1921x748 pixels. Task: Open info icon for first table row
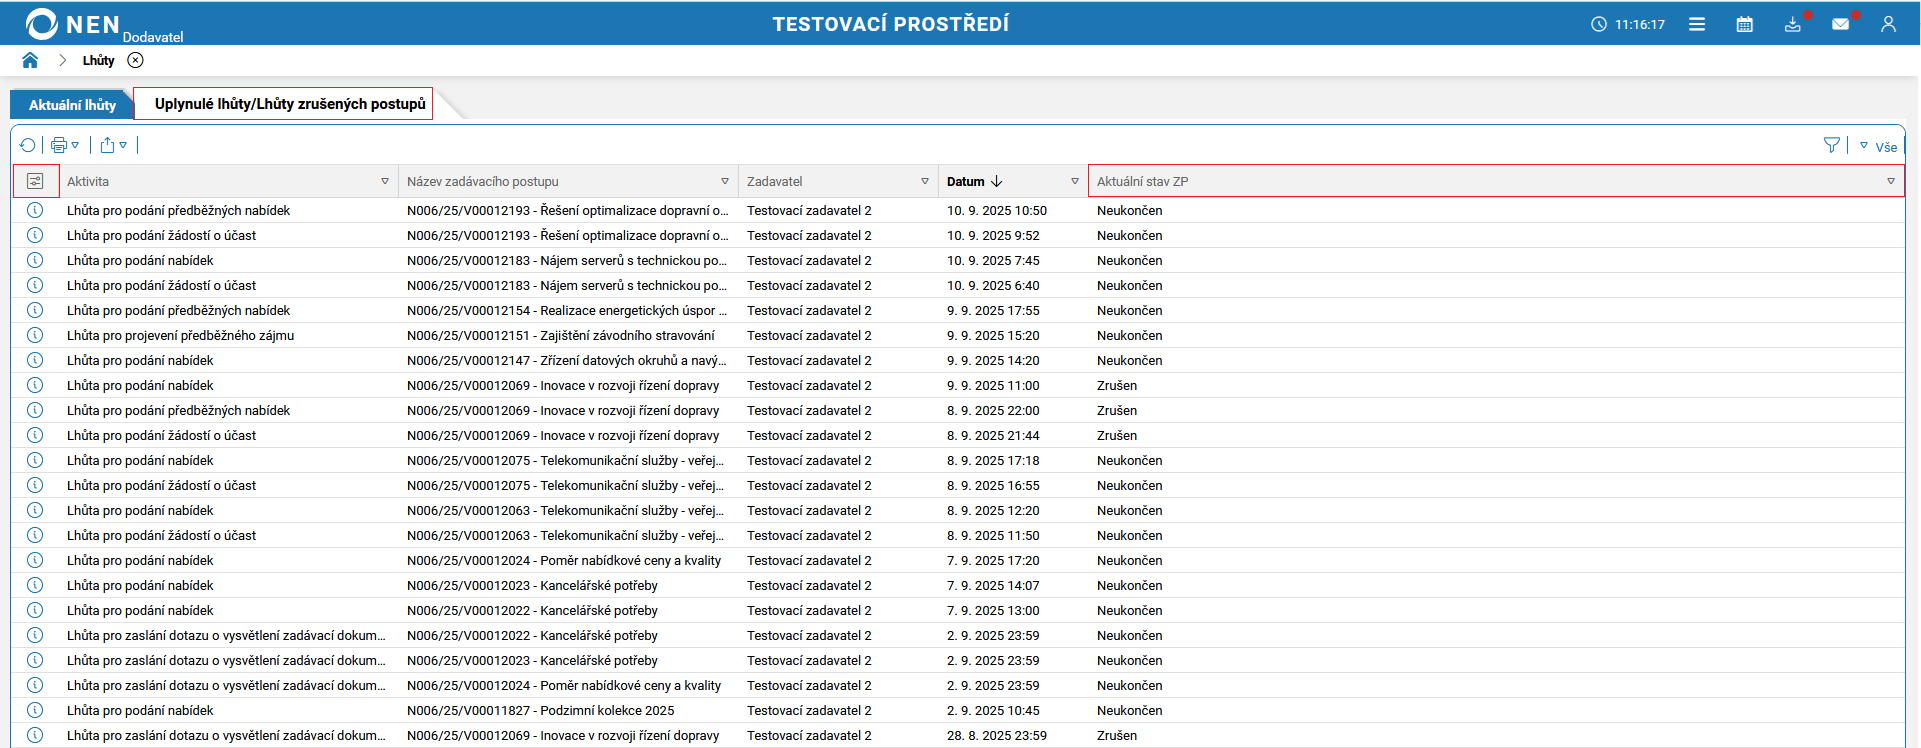[x=35, y=210]
